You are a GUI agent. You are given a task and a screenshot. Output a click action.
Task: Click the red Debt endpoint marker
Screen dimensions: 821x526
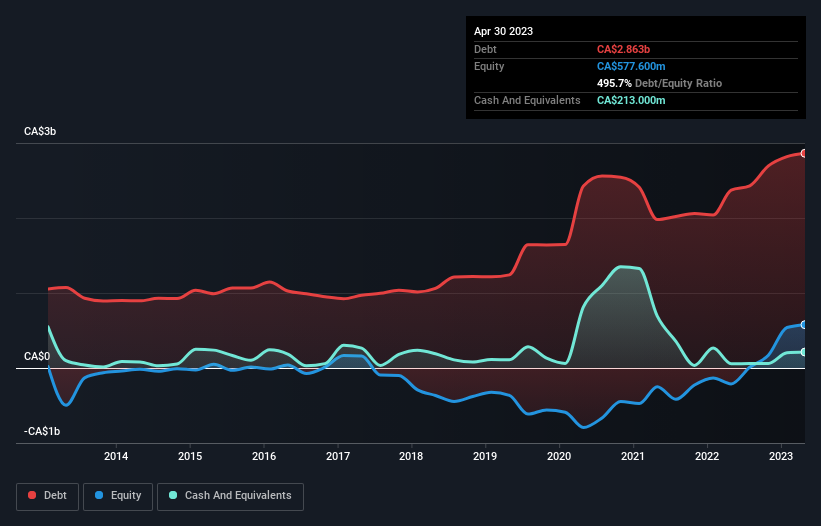coord(804,153)
